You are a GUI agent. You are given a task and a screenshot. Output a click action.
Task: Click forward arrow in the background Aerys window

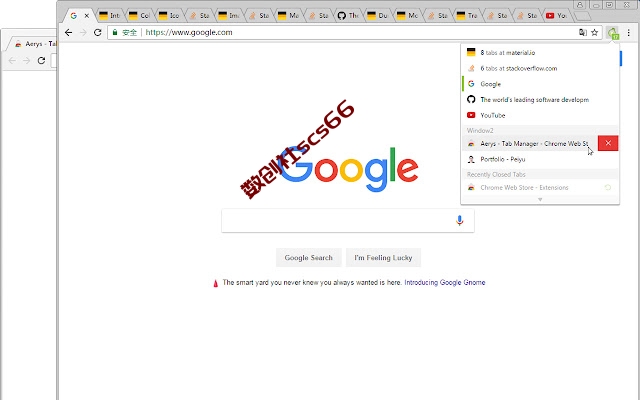coord(27,60)
